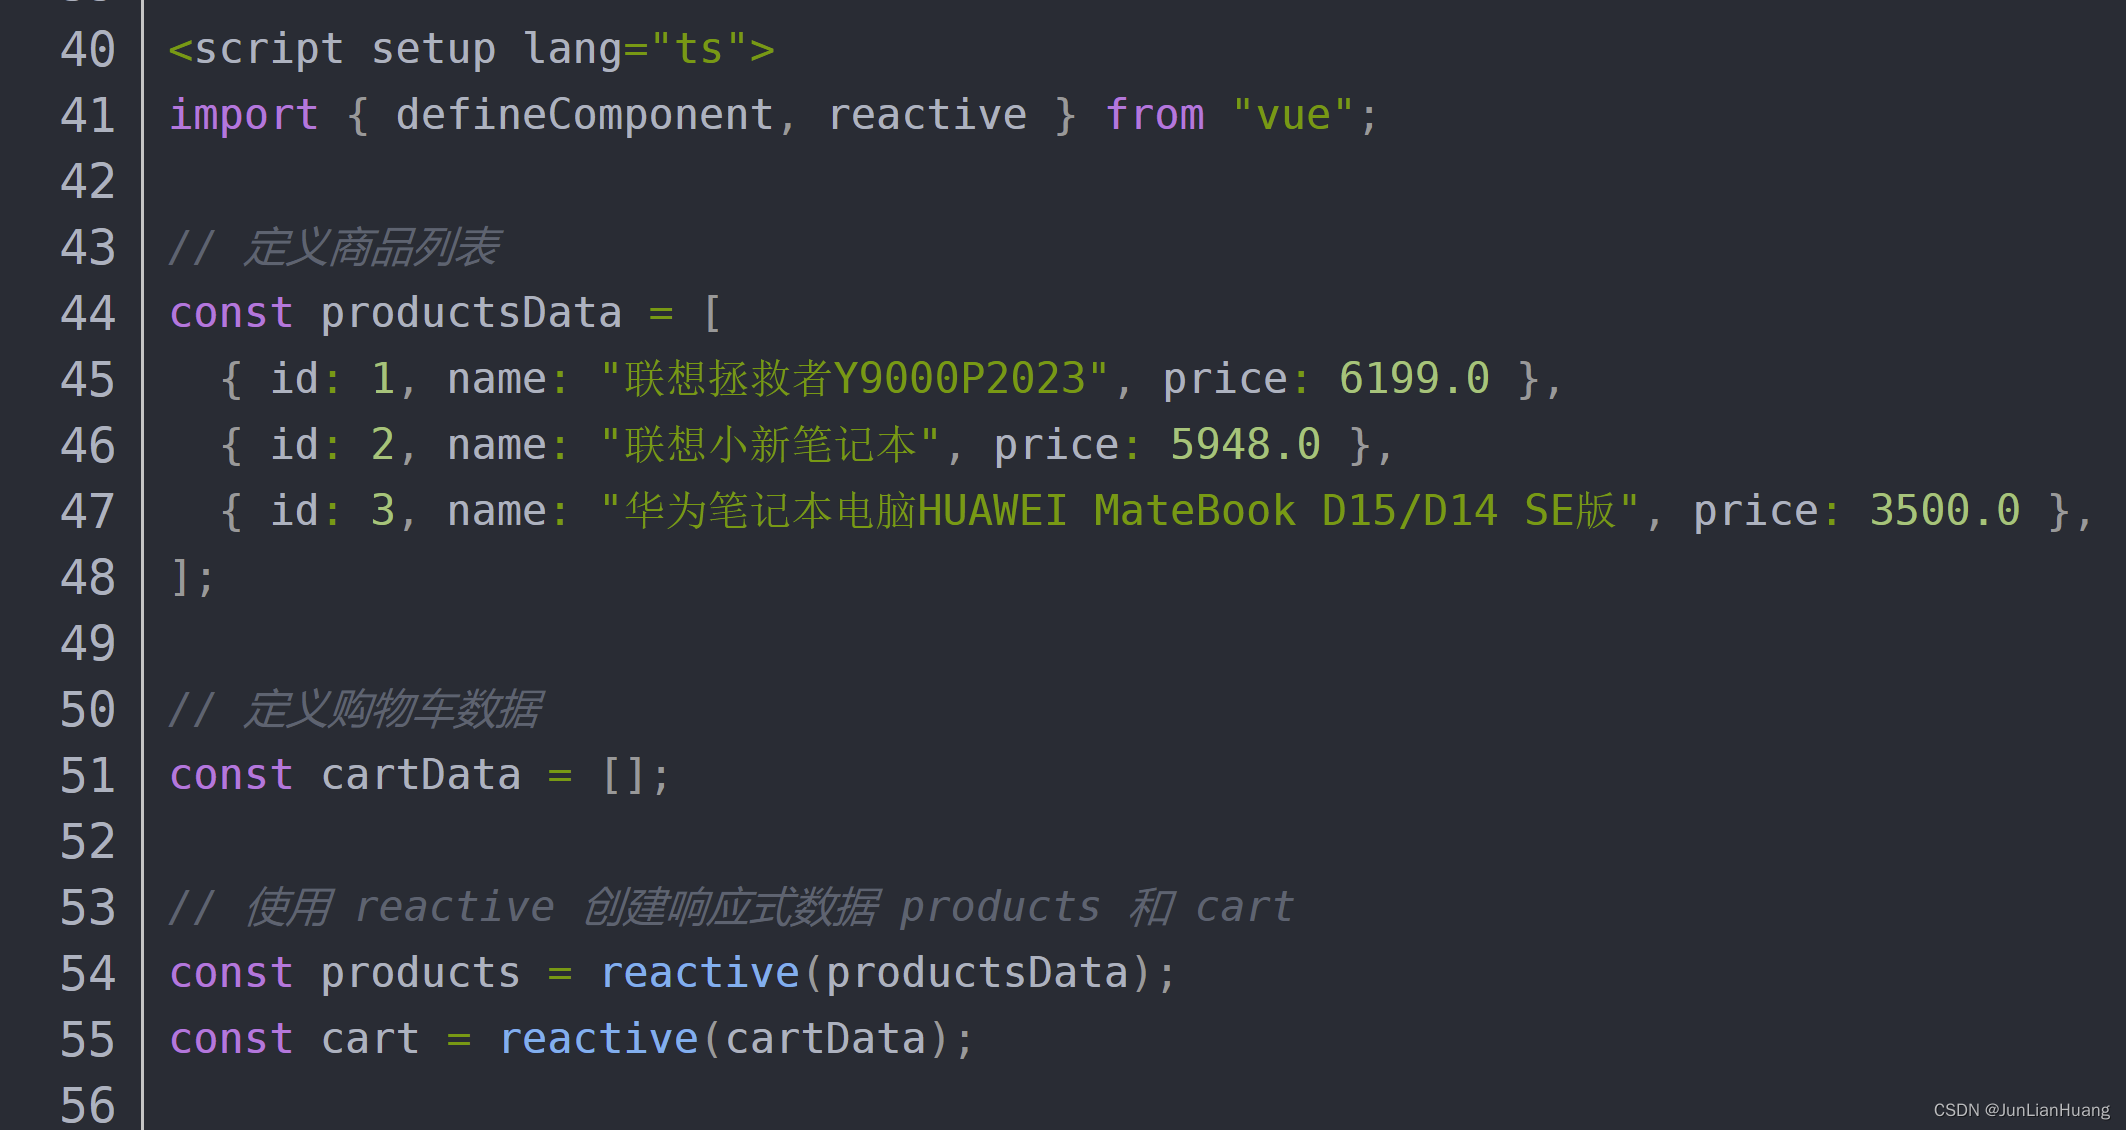Click the CSDN @JunLianHuang watermark

(2021, 1110)
